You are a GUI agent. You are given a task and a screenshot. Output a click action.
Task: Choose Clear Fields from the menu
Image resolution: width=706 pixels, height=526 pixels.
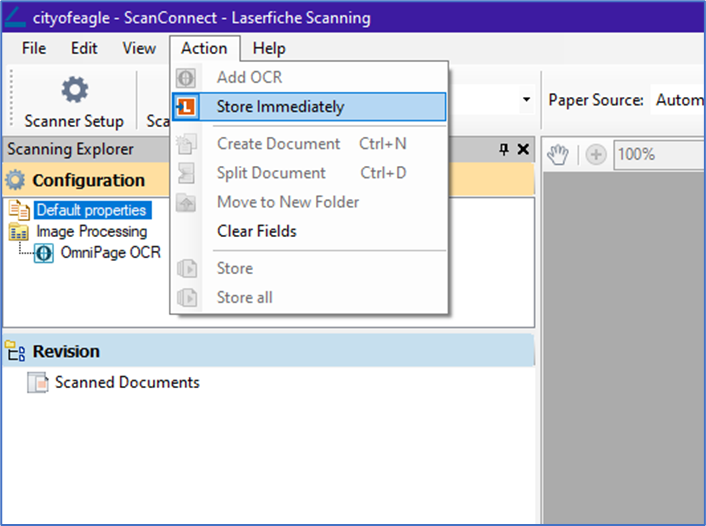coord(309,231)
